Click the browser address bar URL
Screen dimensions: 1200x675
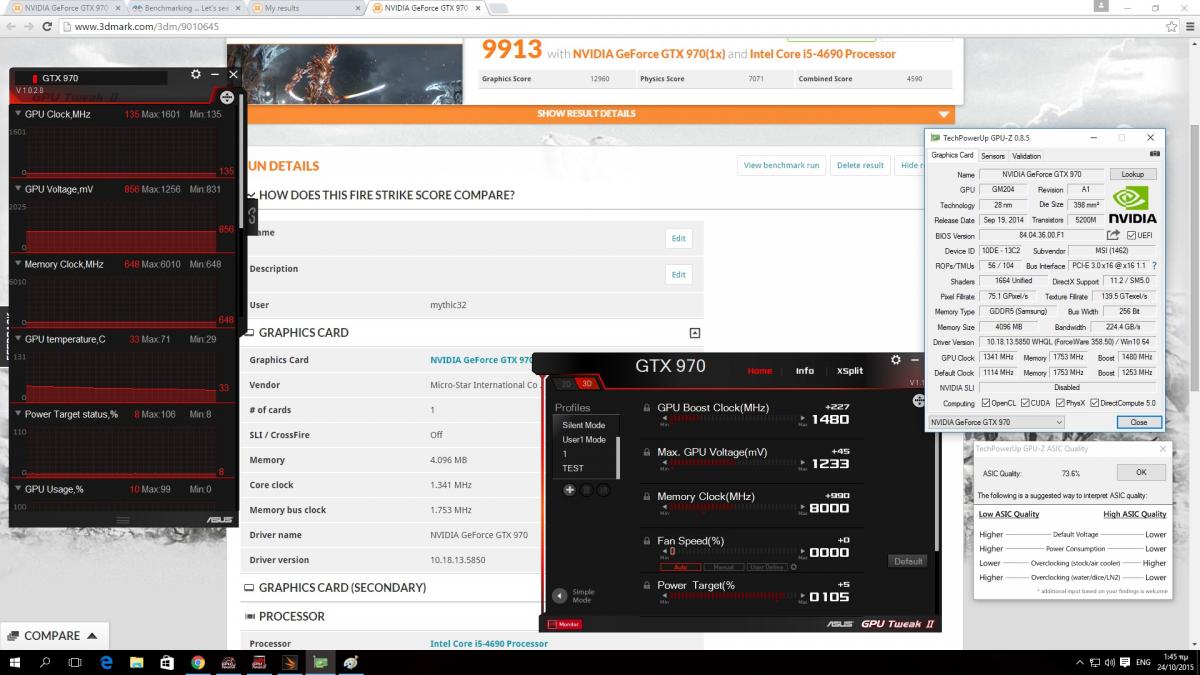click(x=146, y=27)
